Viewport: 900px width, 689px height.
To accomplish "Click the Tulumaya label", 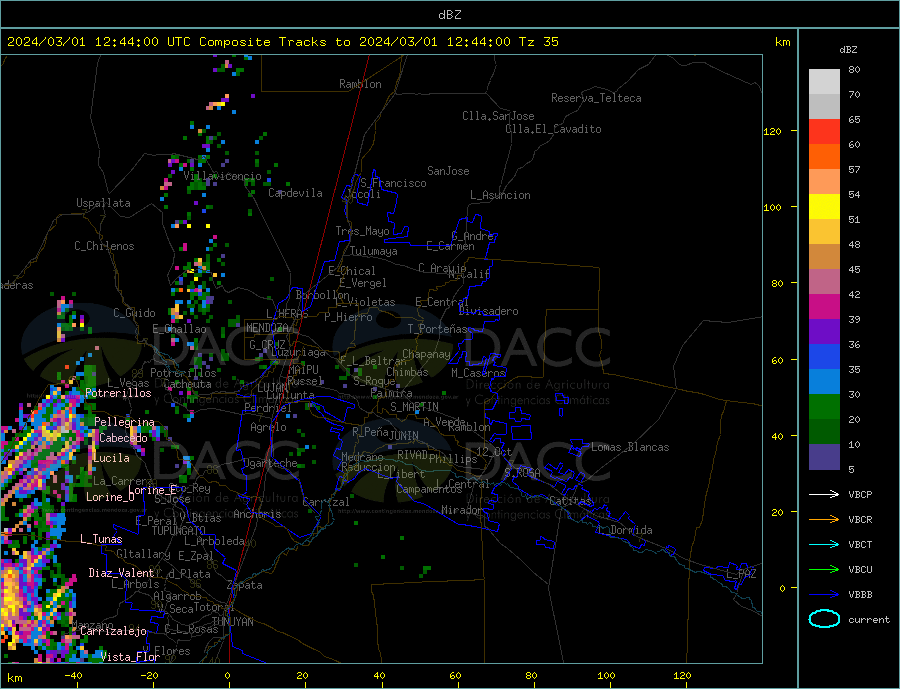I will tap(374, 251).
